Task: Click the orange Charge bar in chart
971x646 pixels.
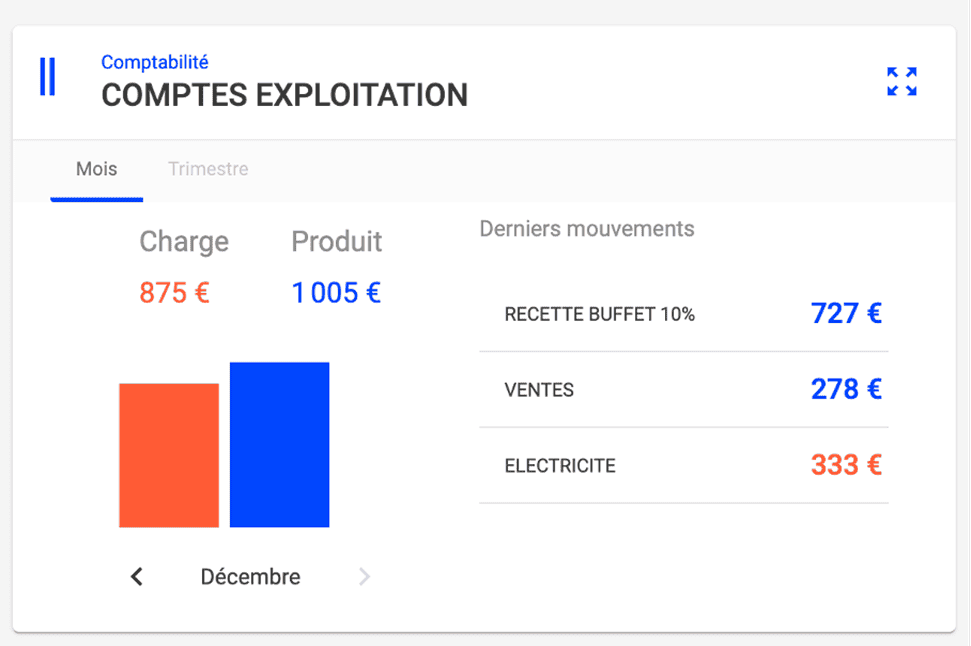Action: click(x=169, y=455)
